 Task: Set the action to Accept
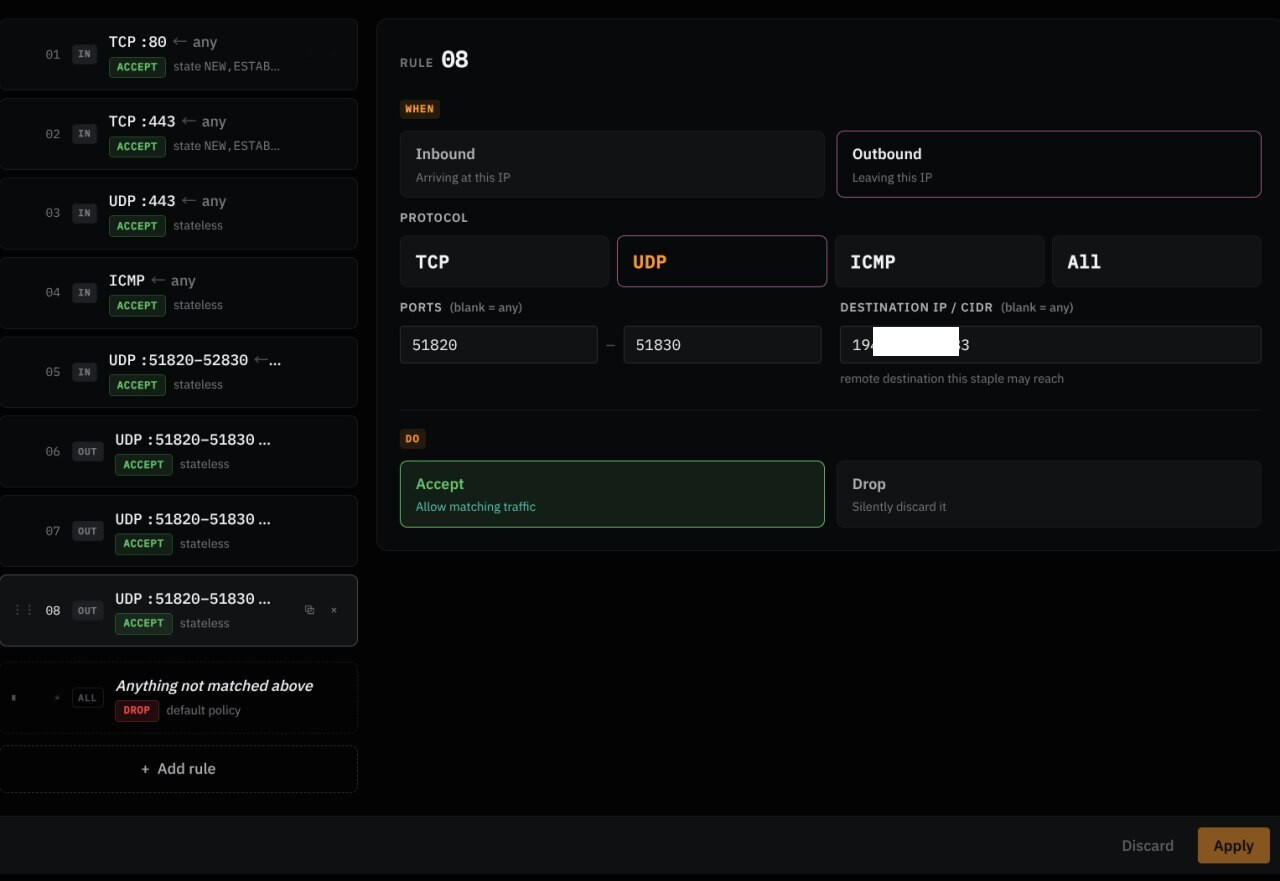612,494
